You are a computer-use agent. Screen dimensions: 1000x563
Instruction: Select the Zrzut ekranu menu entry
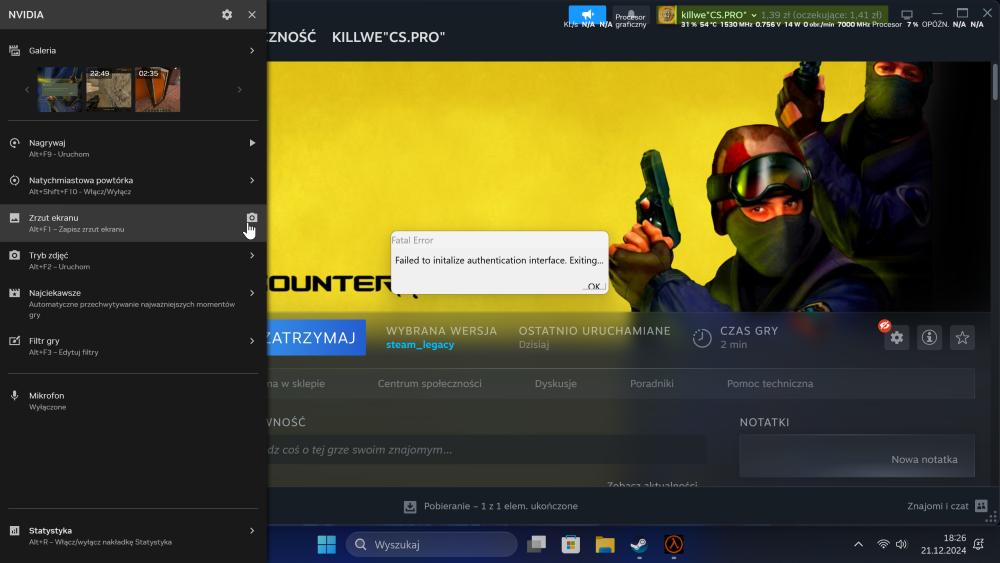click(x=133, y=223)
